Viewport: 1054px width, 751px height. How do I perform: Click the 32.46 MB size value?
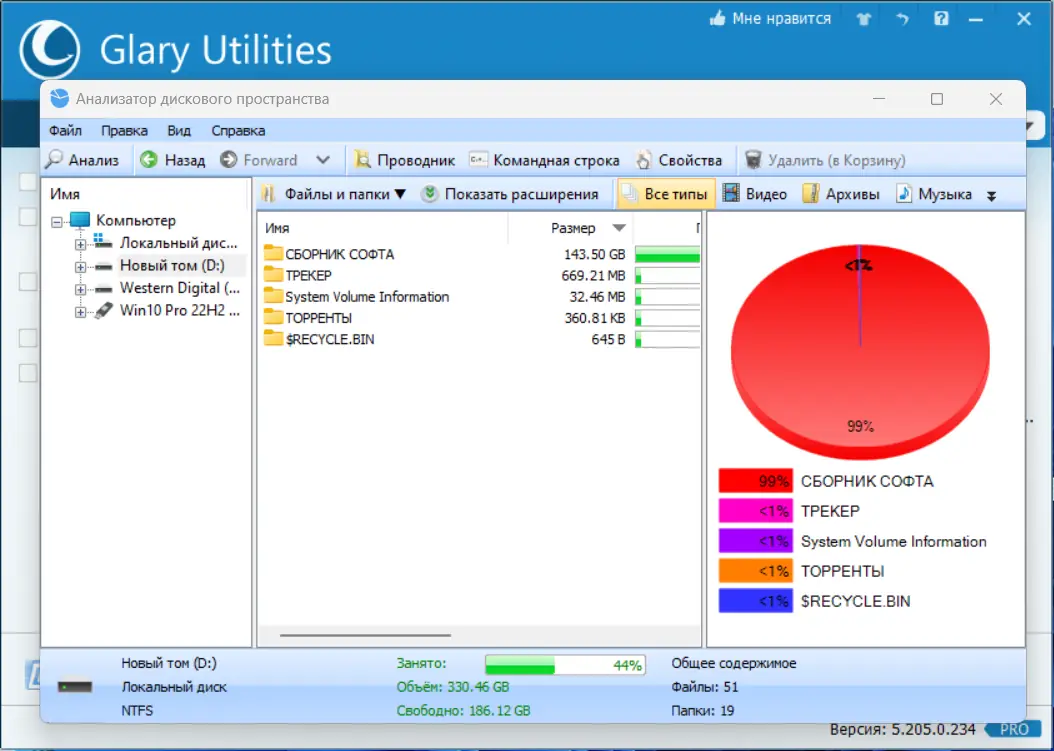tap(597, 297)
